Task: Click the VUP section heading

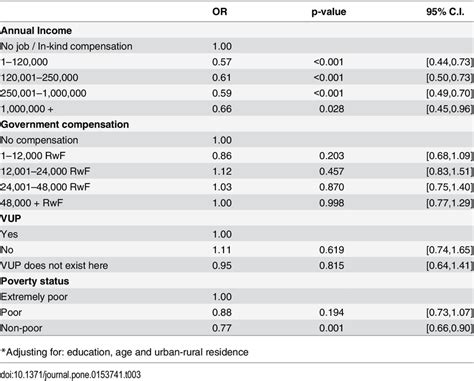Action: (11, 219)
